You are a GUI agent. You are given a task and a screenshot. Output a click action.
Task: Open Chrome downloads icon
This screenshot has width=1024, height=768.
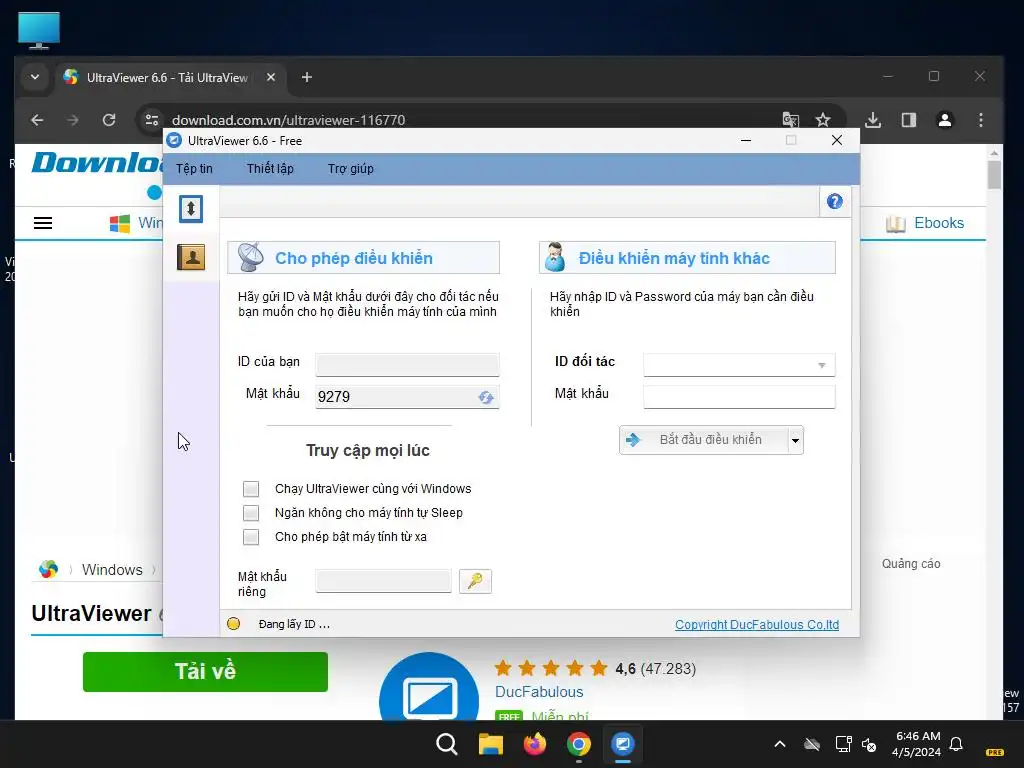[x=873, y=120]
